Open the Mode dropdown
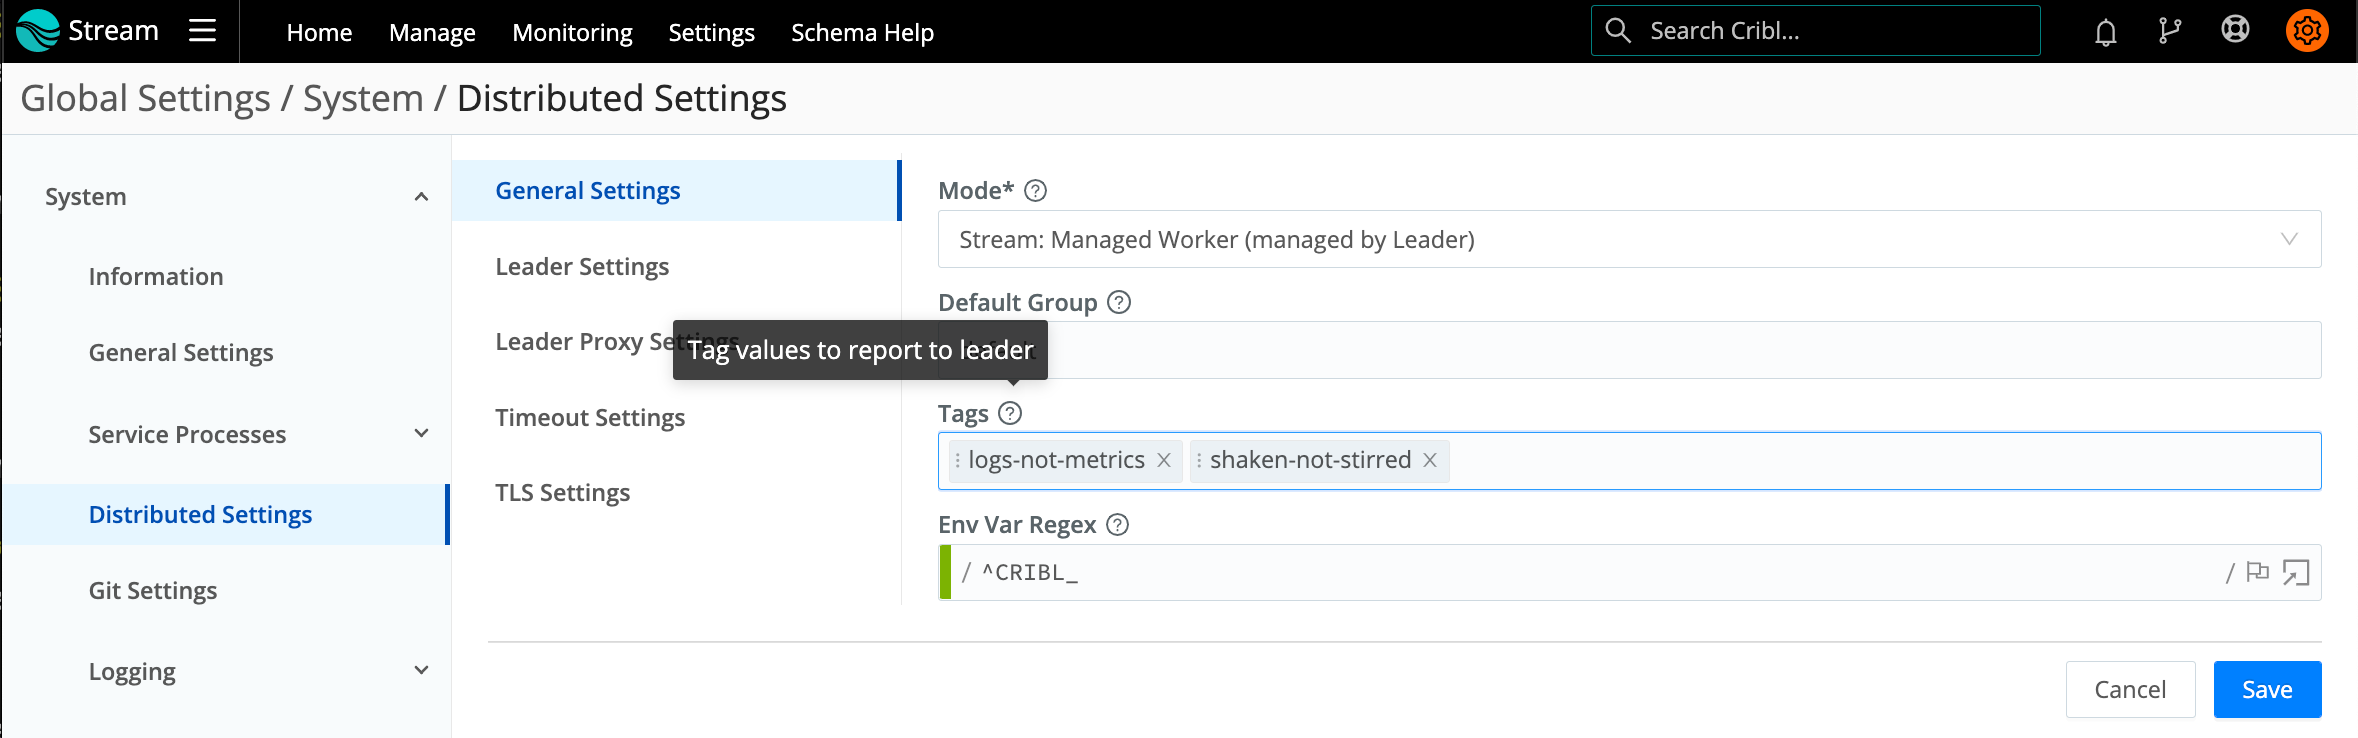Screen dimensions: 2358x738 (x=1629, y=239)
